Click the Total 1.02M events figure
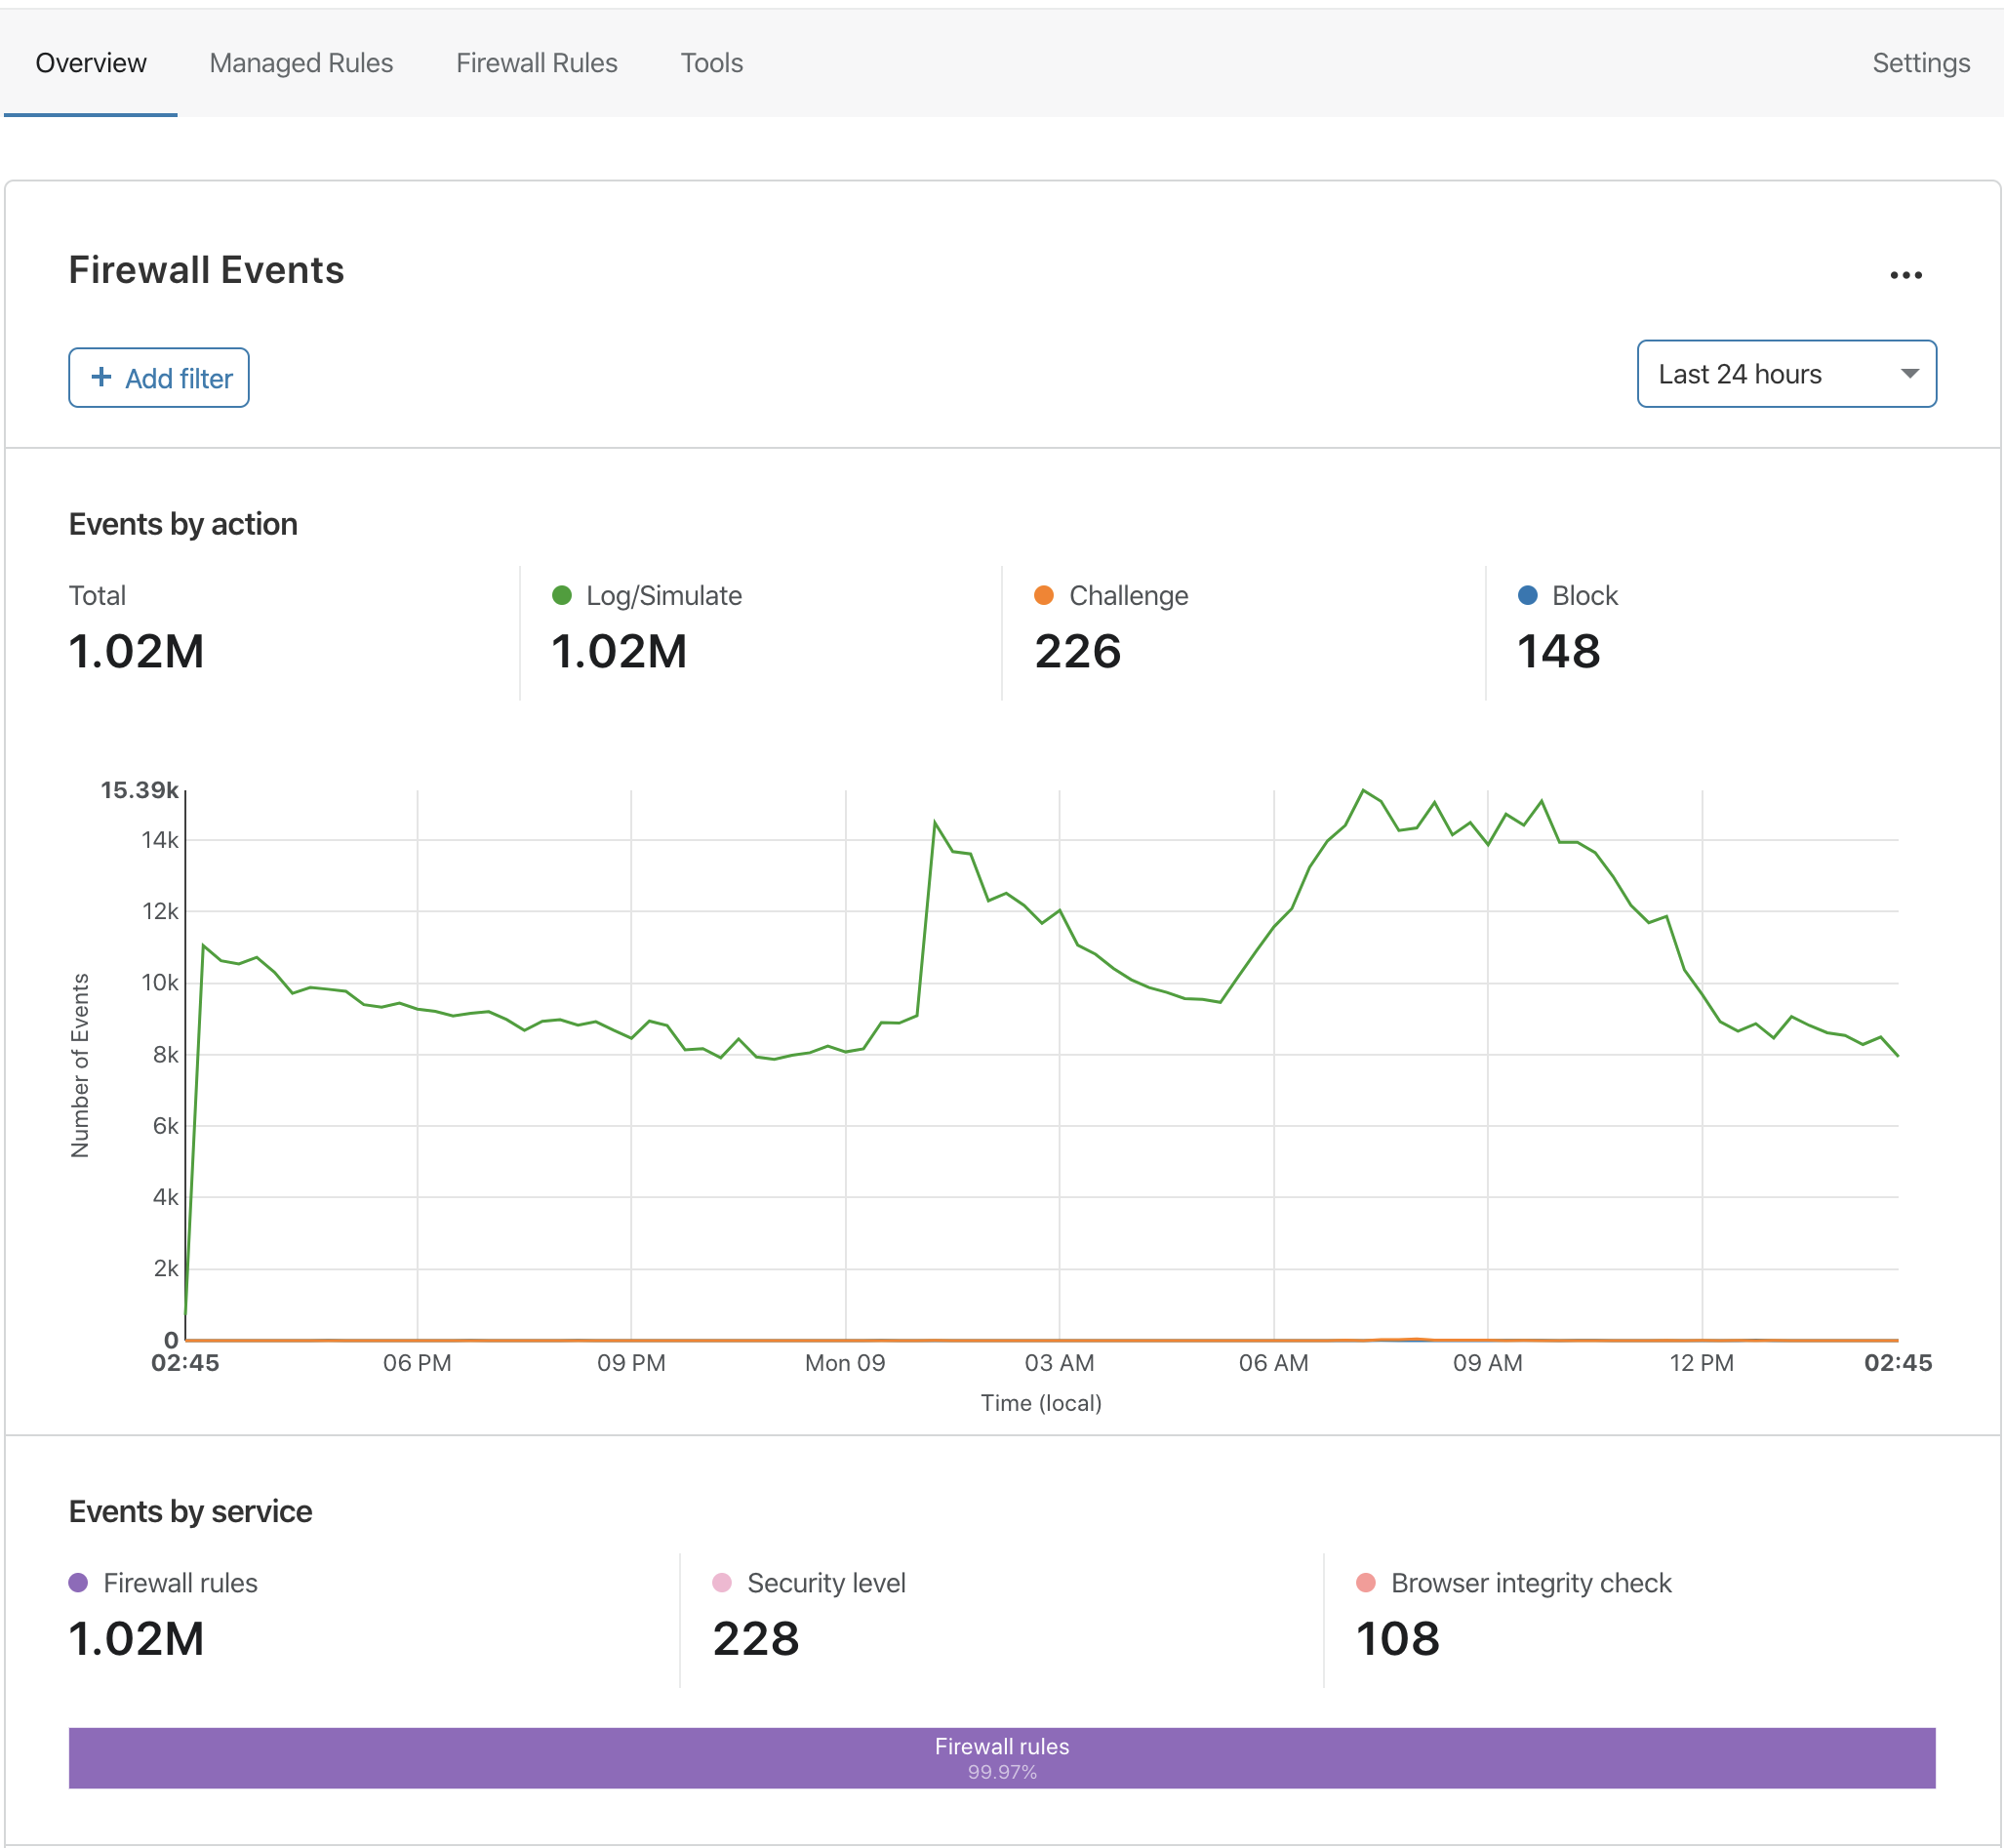Screen dimensions: 2004x1848 pyautogui.click(x=137, y=651)
